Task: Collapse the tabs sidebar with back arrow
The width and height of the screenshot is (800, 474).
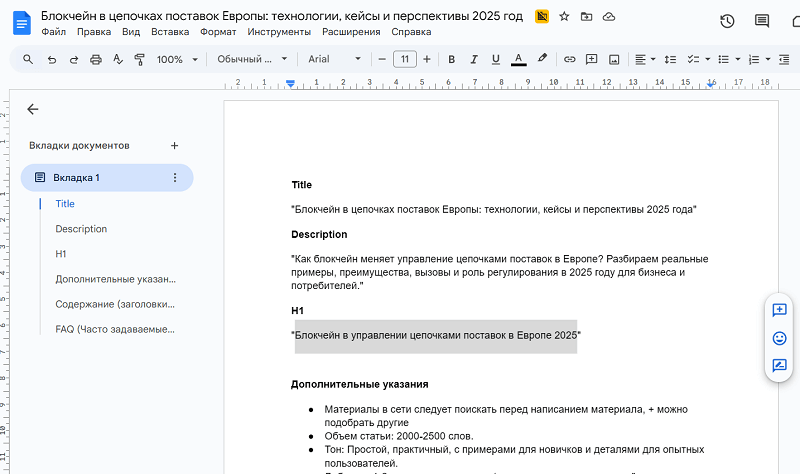Action: point(33,109)
